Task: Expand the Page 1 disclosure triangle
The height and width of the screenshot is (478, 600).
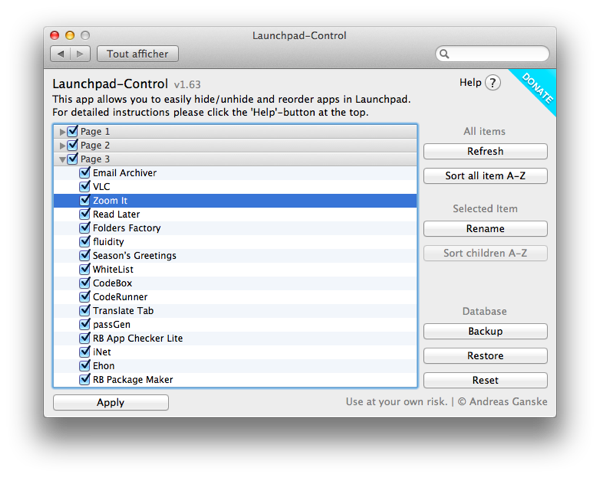Action: 63,132
